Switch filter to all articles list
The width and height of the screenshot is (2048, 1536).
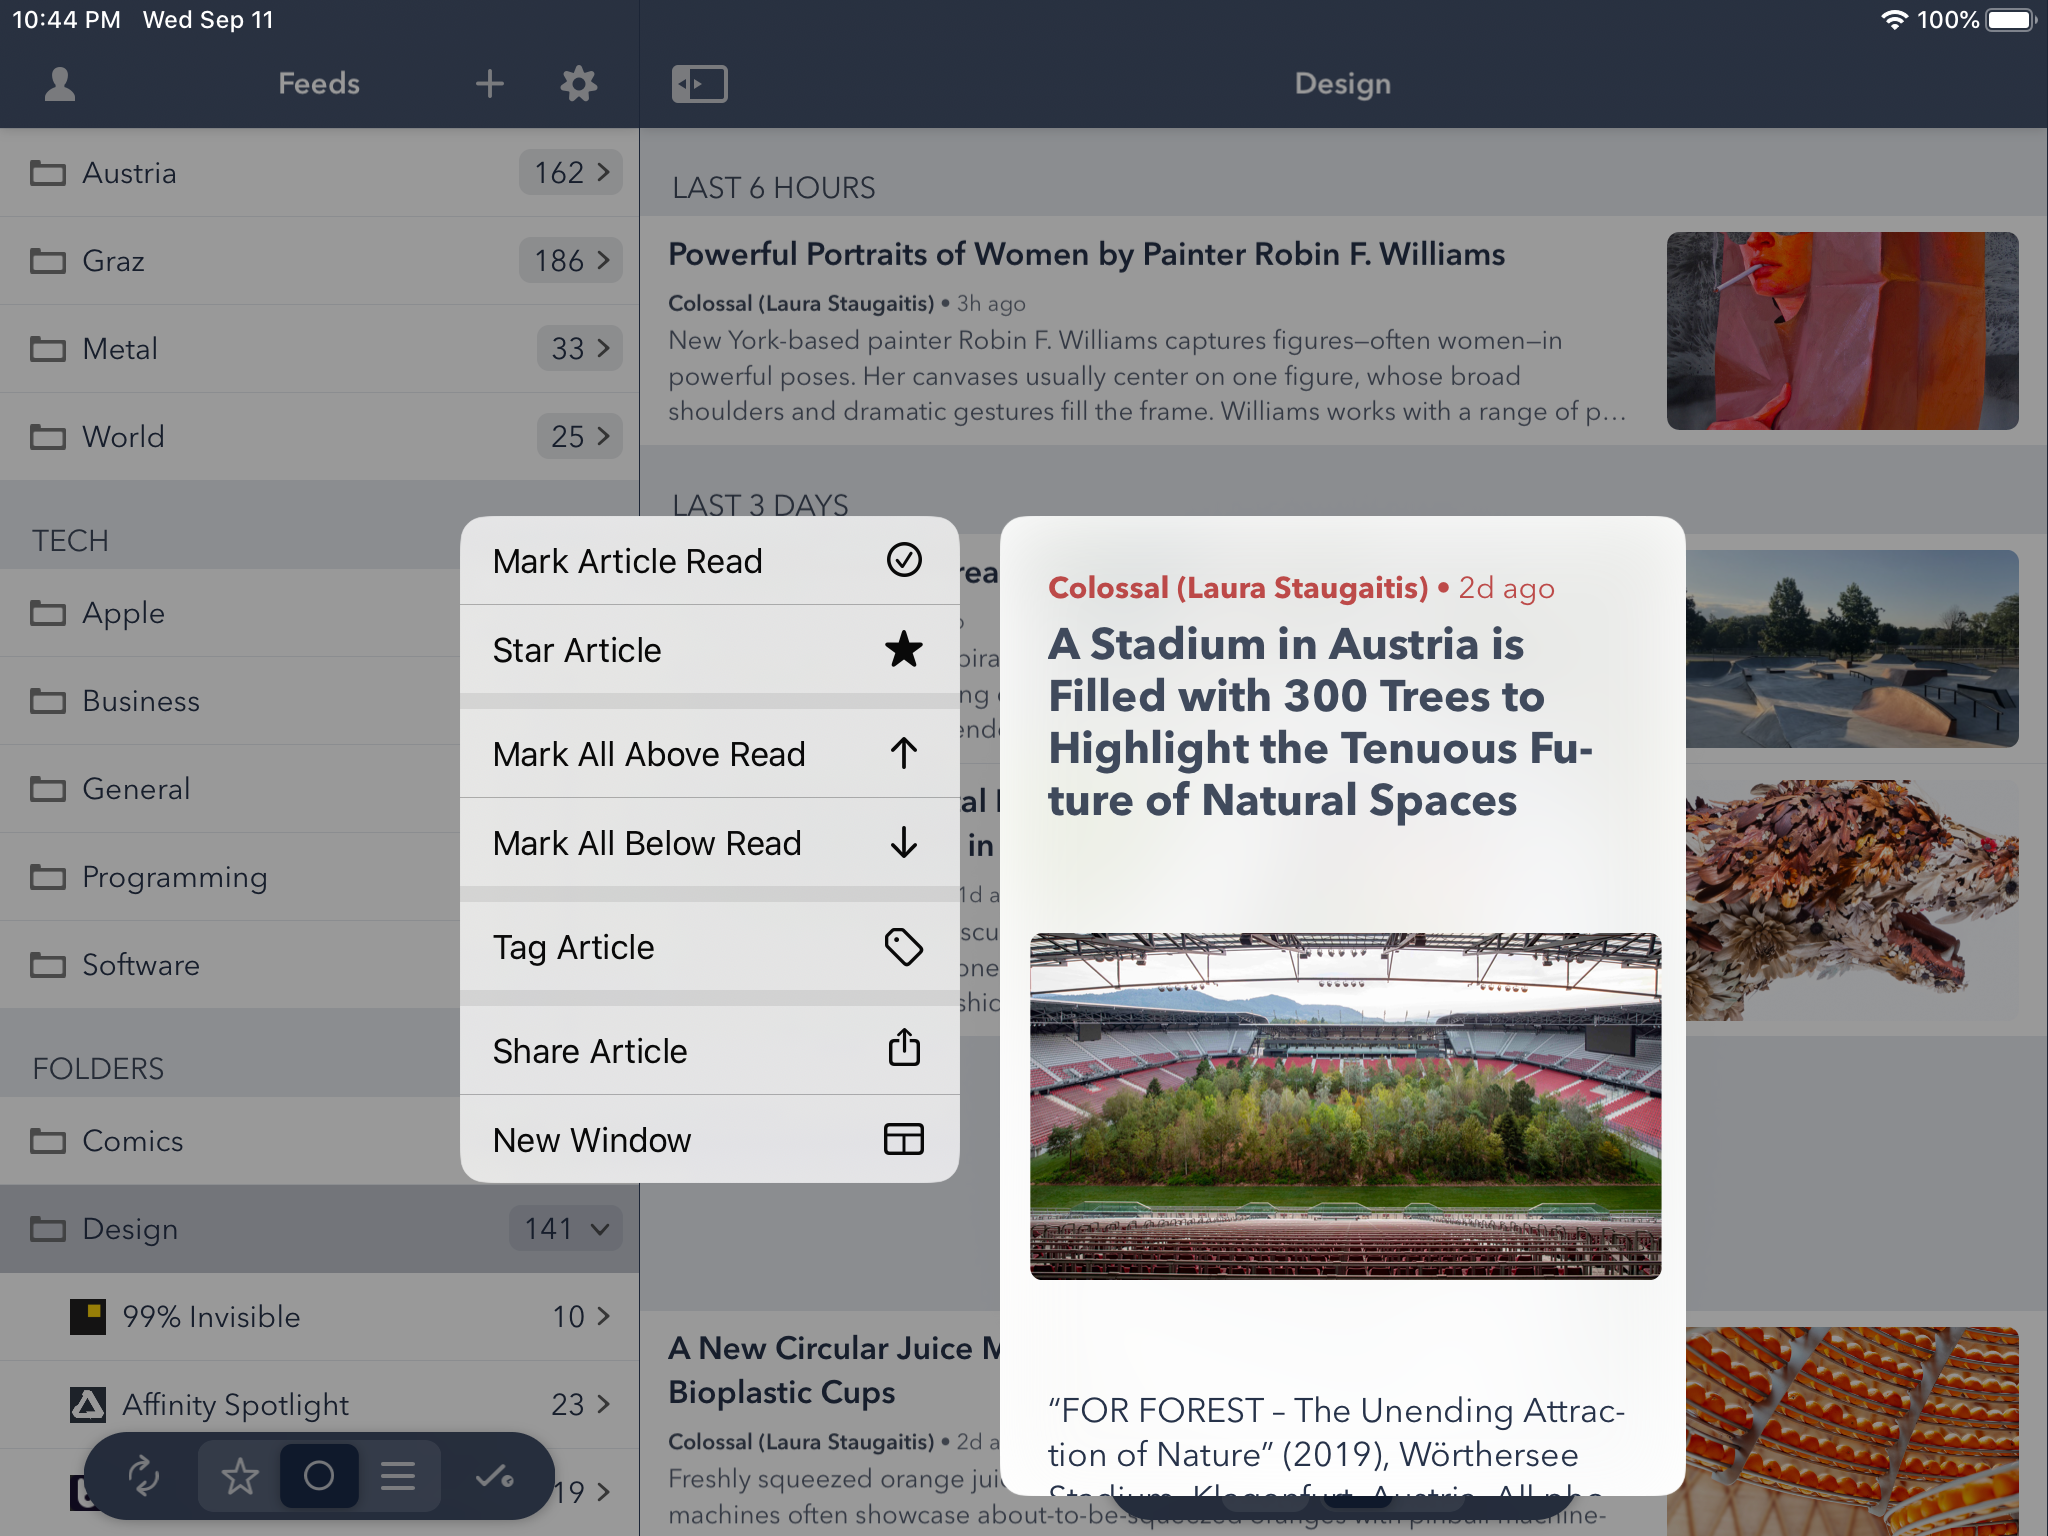[x=398, y=1476]
